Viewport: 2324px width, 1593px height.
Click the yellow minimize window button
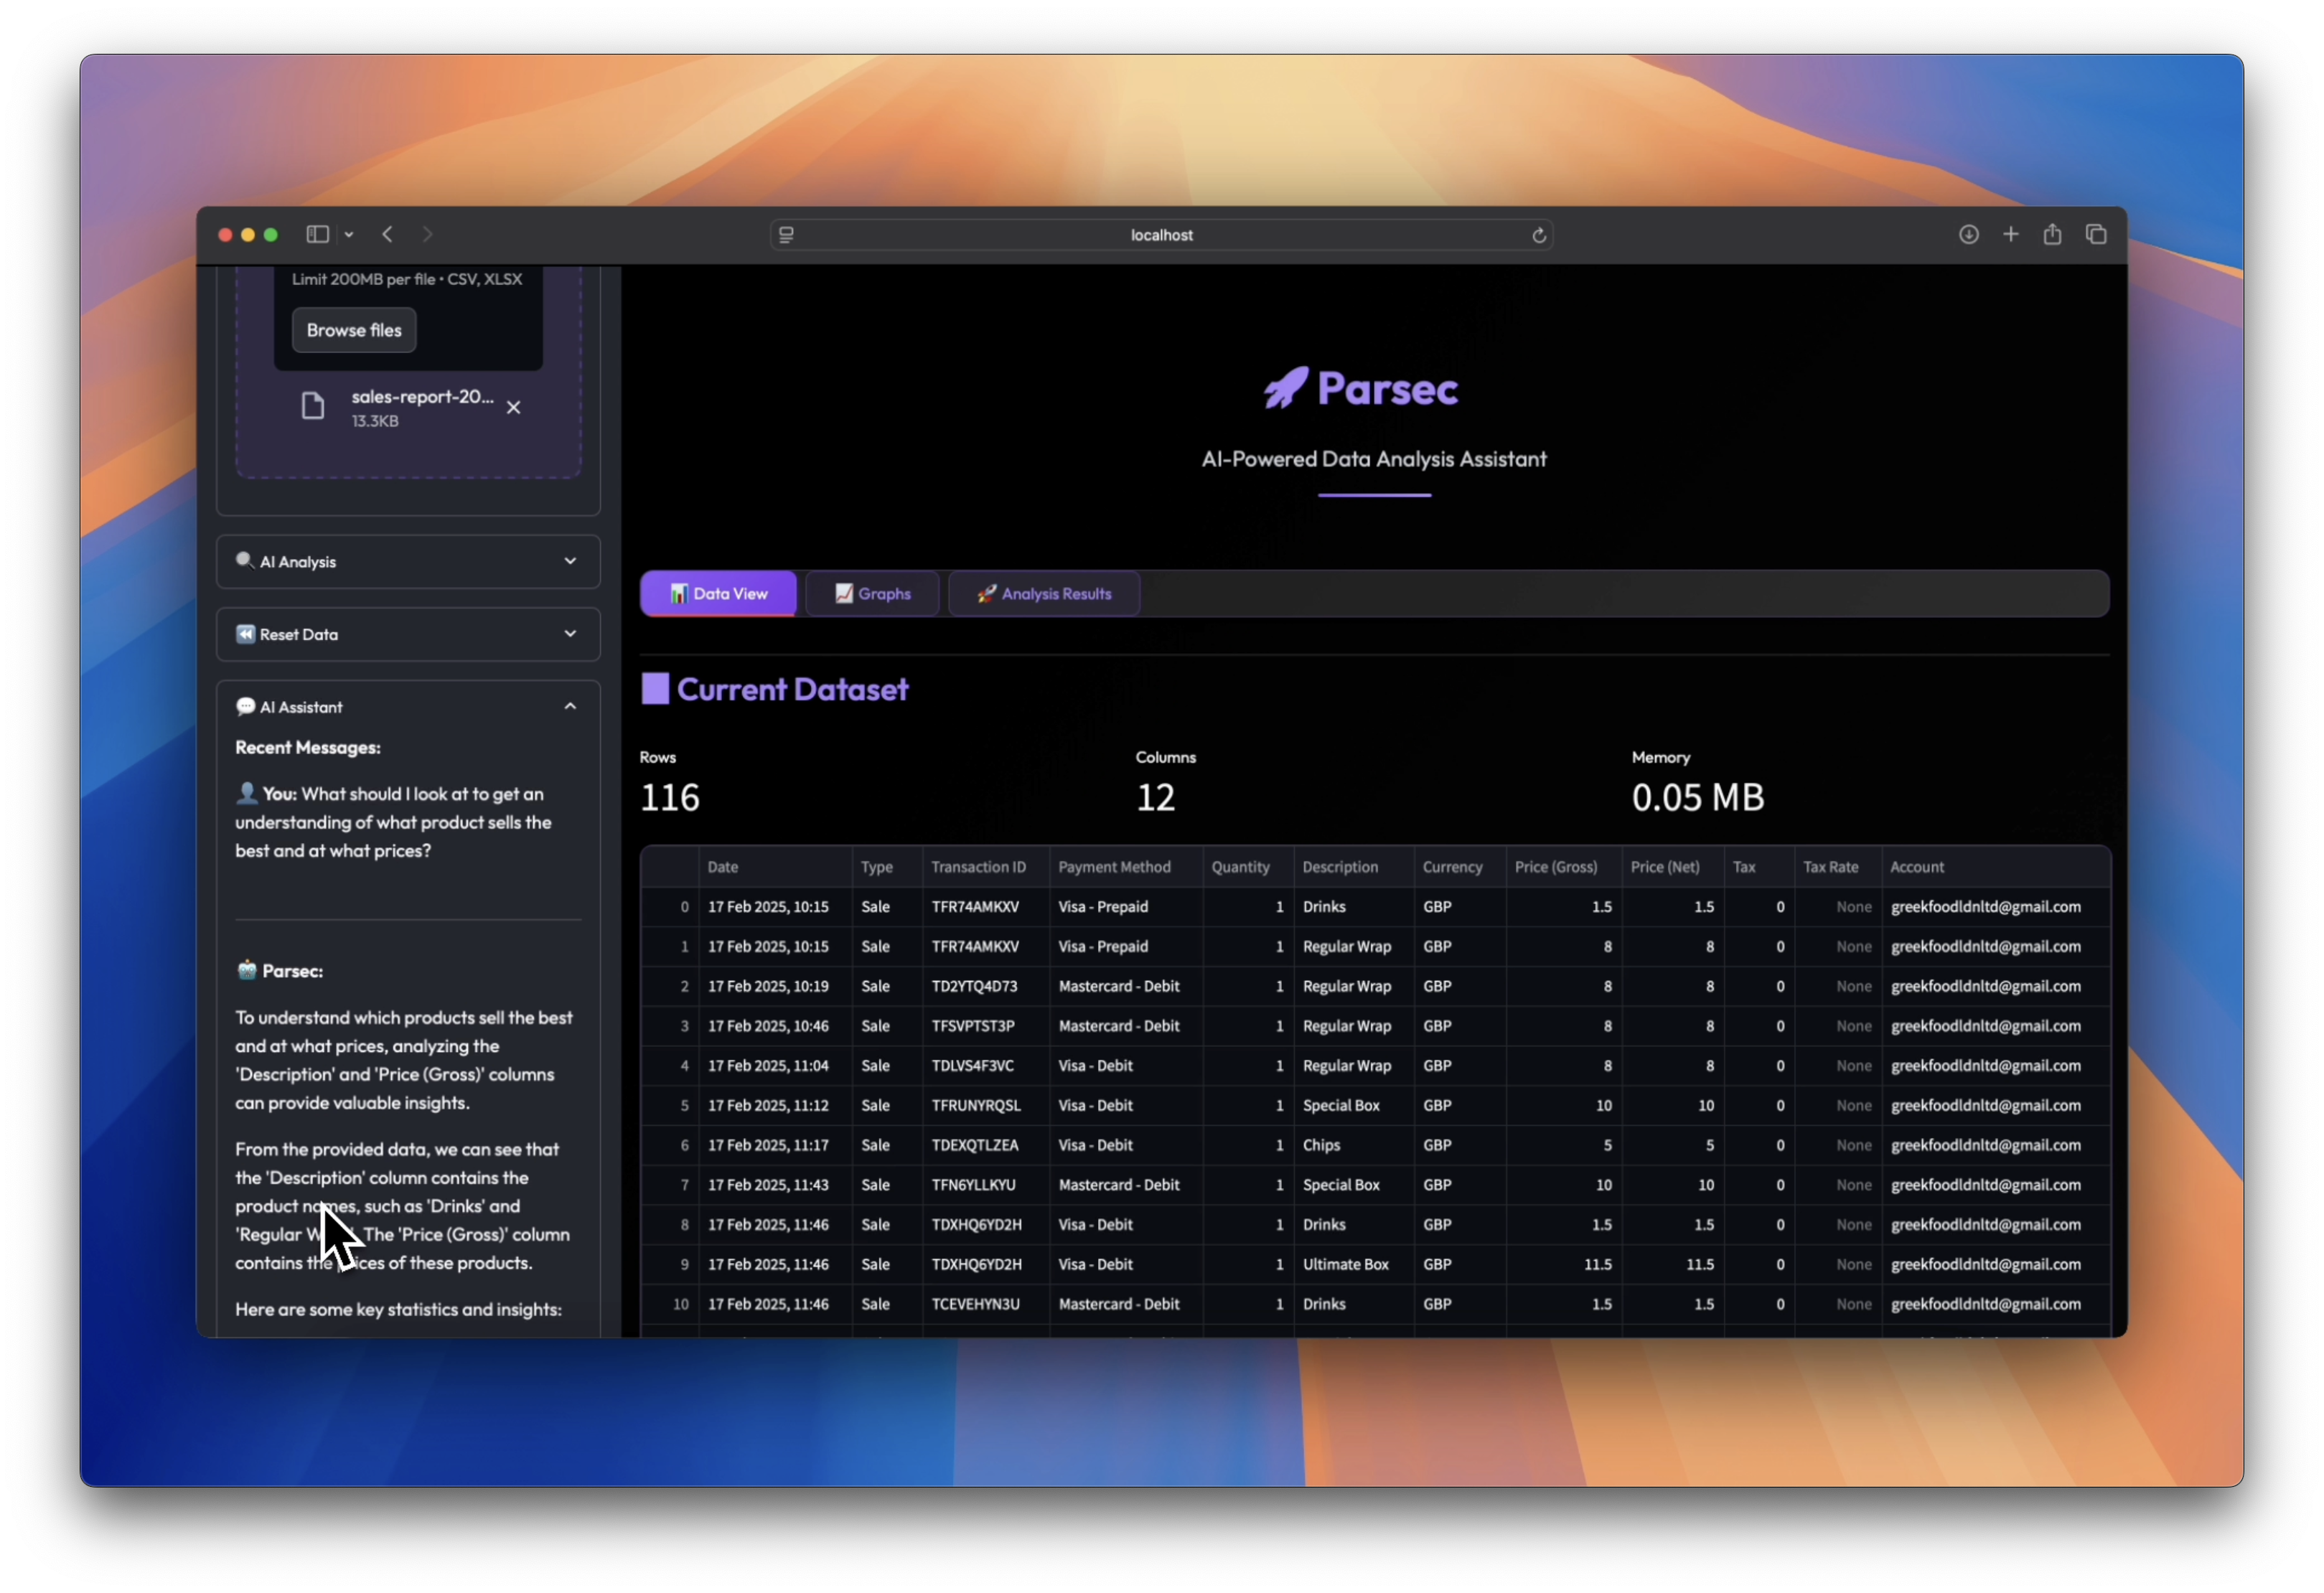(248, 234)
